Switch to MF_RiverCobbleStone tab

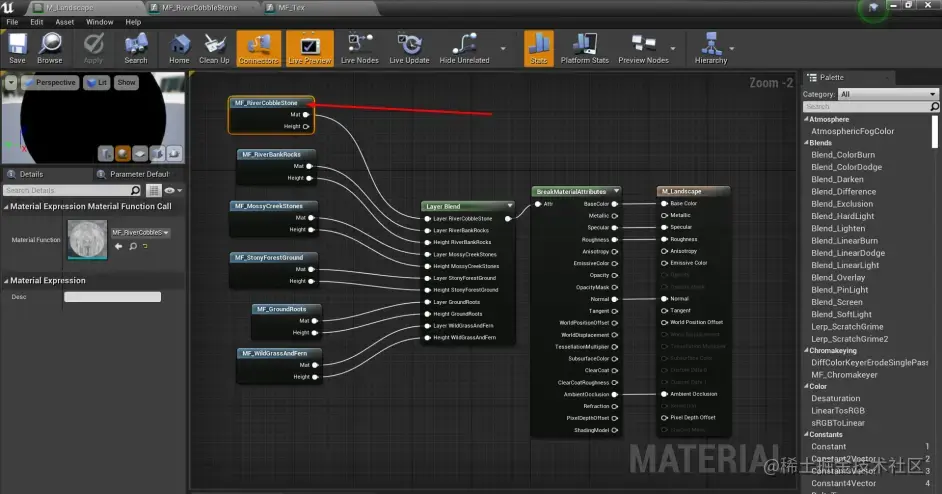199,8
